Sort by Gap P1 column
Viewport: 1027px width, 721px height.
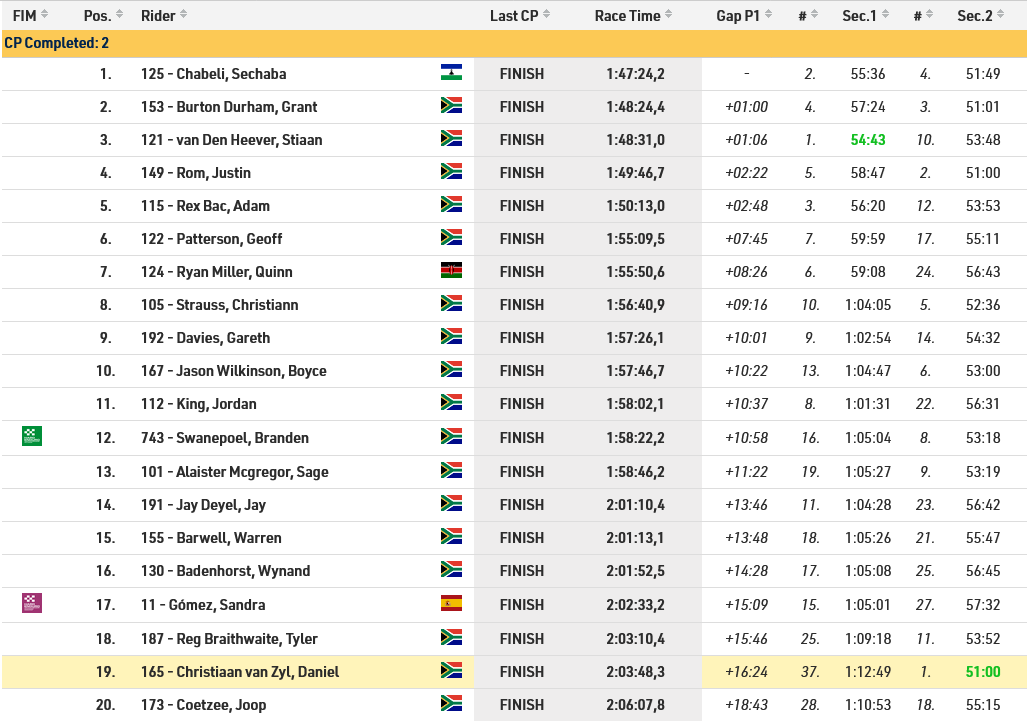[x=744, y=15]
